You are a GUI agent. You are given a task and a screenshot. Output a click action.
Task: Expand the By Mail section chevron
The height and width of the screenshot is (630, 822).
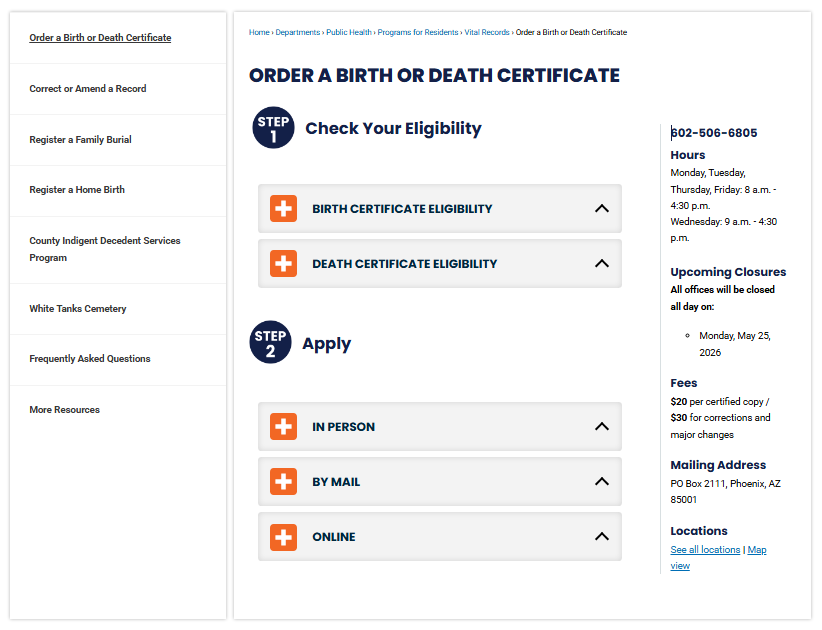point(601,482)
